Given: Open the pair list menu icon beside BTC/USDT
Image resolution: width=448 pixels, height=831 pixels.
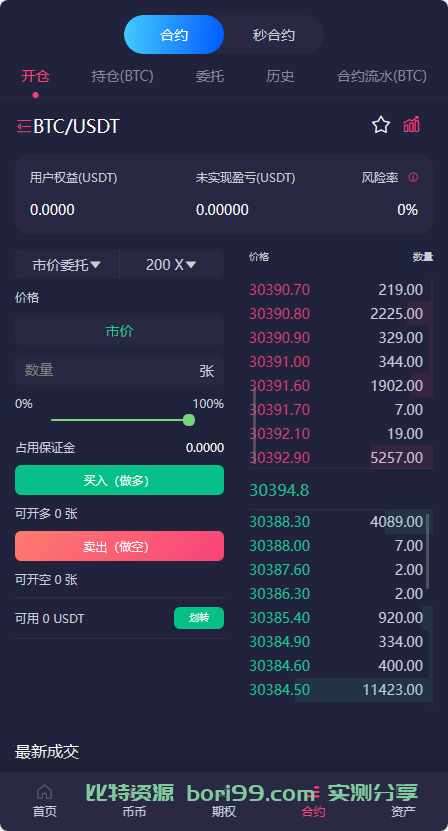Looking at the screenshot, I should tap(24, 126).
